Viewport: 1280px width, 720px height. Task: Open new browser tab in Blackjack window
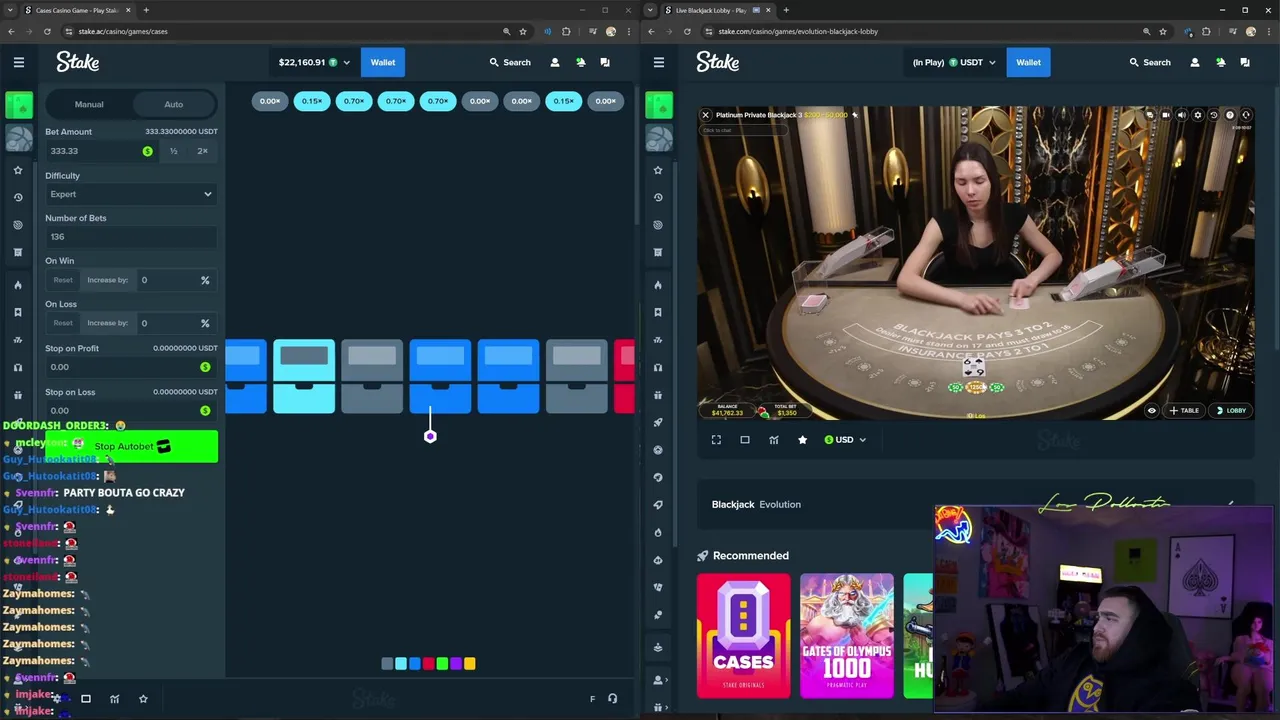786,10
